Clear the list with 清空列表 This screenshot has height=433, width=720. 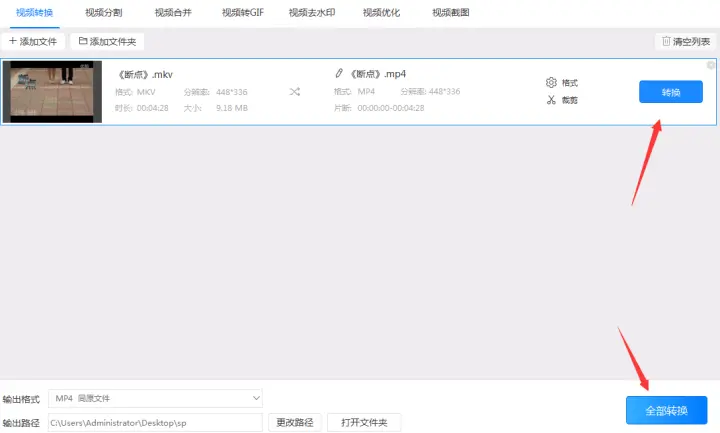click(x=686, y=41)
